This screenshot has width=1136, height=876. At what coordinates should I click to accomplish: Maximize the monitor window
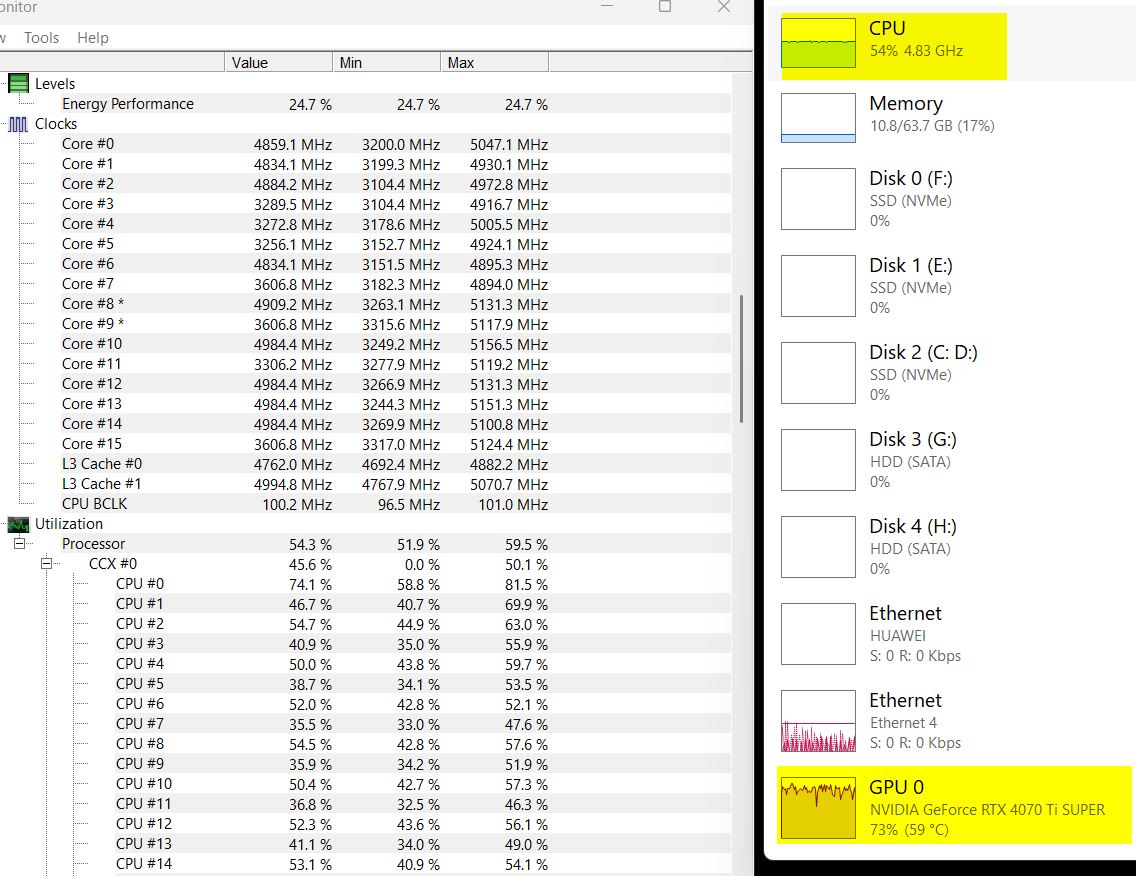tap(665, 7)
